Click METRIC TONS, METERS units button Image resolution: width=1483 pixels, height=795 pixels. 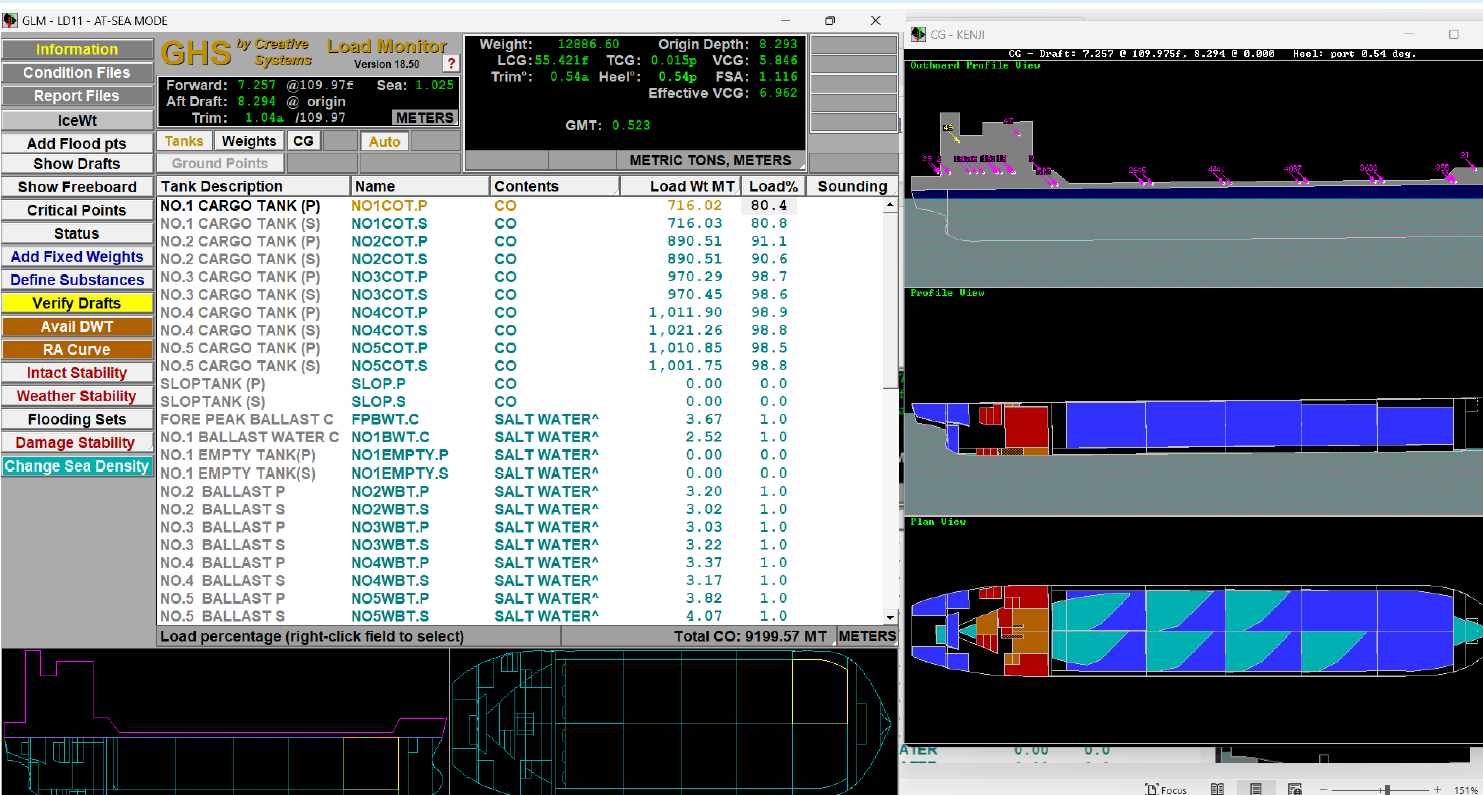(x=710, y=160)
